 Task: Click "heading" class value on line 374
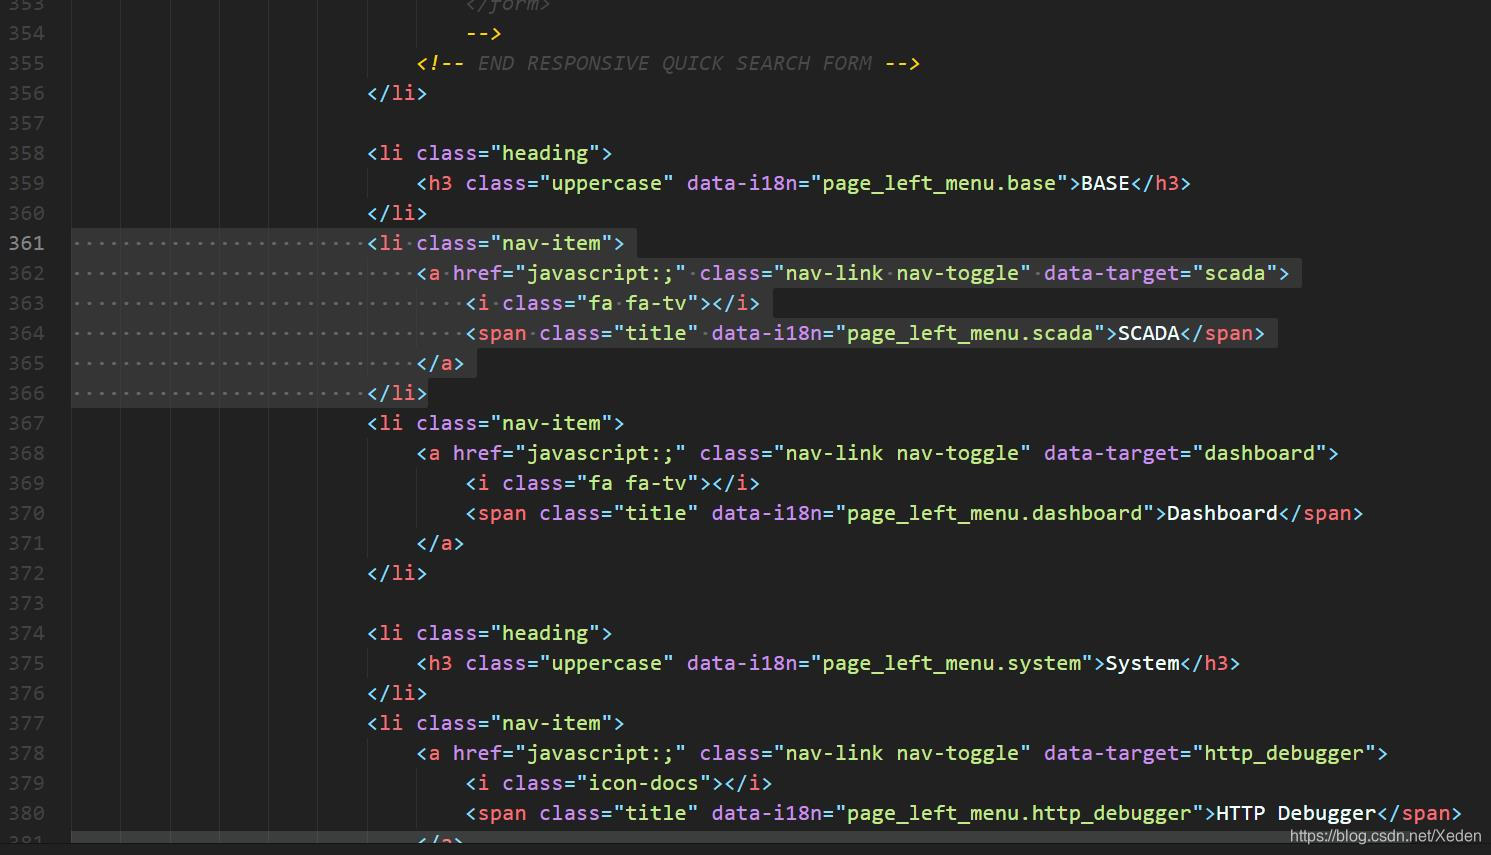[545, 633]
